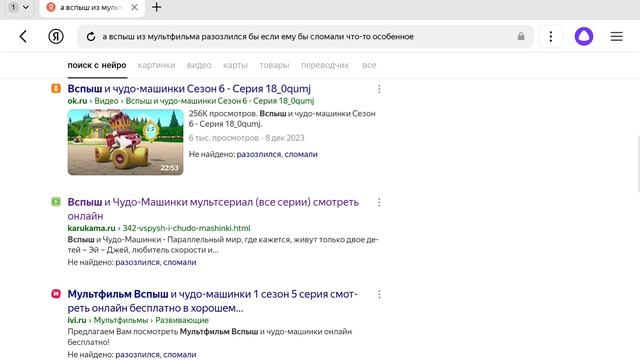
Task: Switch to the 'видео' tab
Action: [x=199, y=65]
